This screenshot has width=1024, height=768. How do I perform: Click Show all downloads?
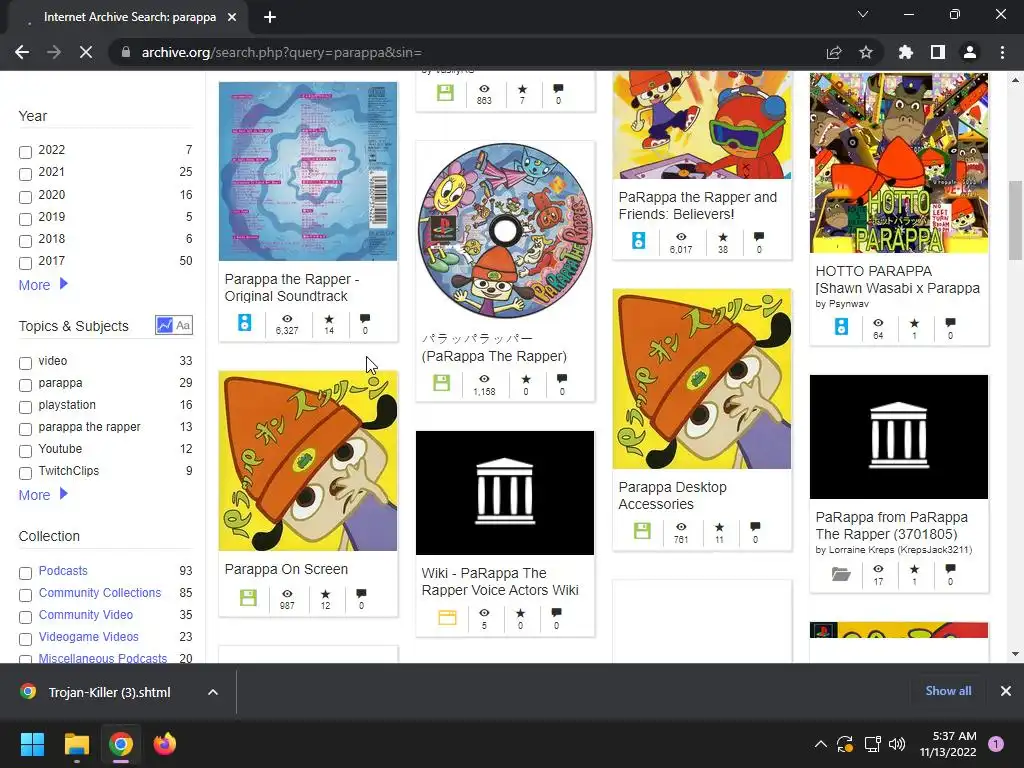point(948,691)
